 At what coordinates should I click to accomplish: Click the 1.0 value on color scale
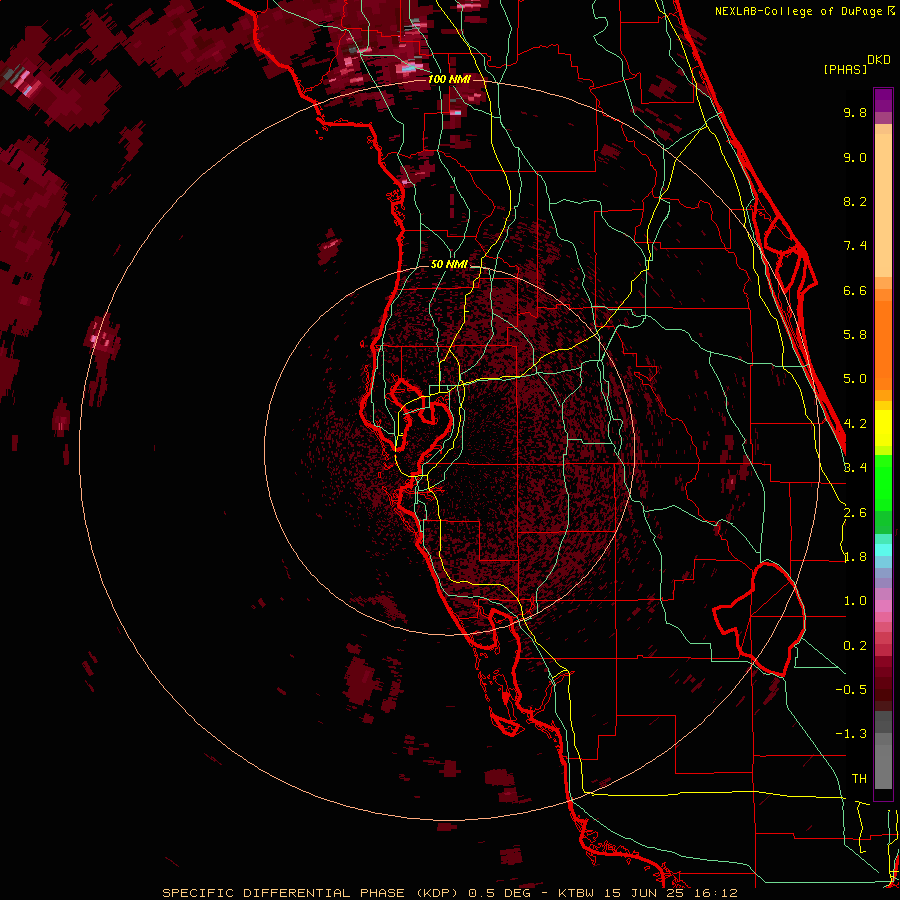[855, 601]
